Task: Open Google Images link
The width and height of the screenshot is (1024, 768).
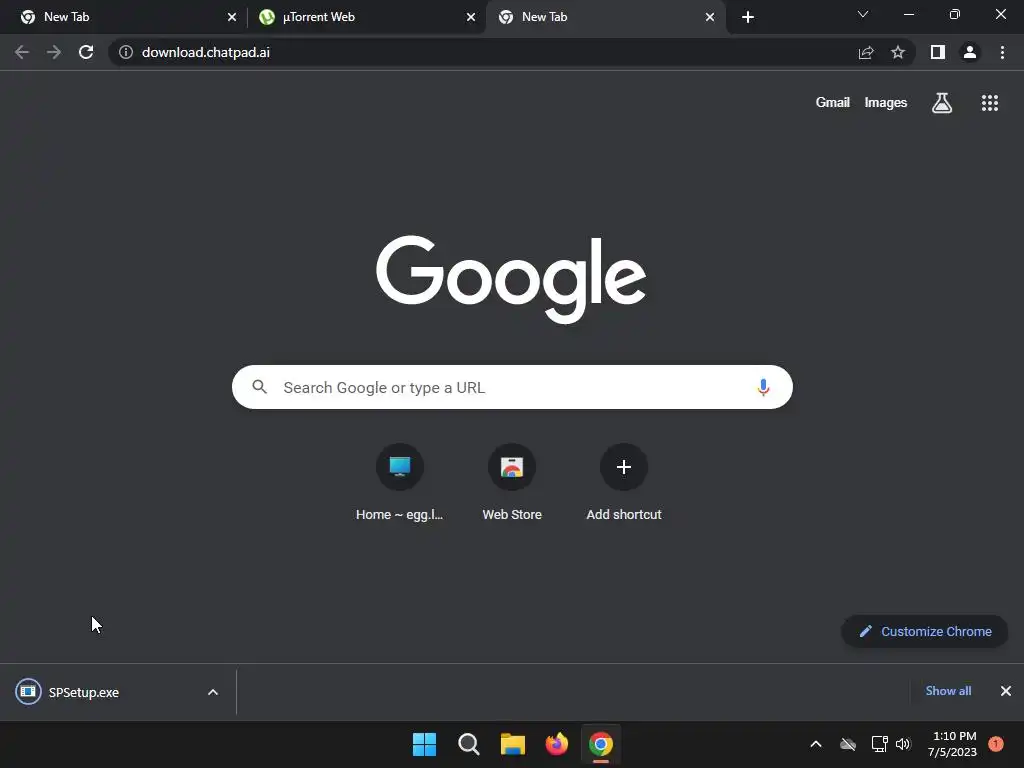Action: (886, 103)
